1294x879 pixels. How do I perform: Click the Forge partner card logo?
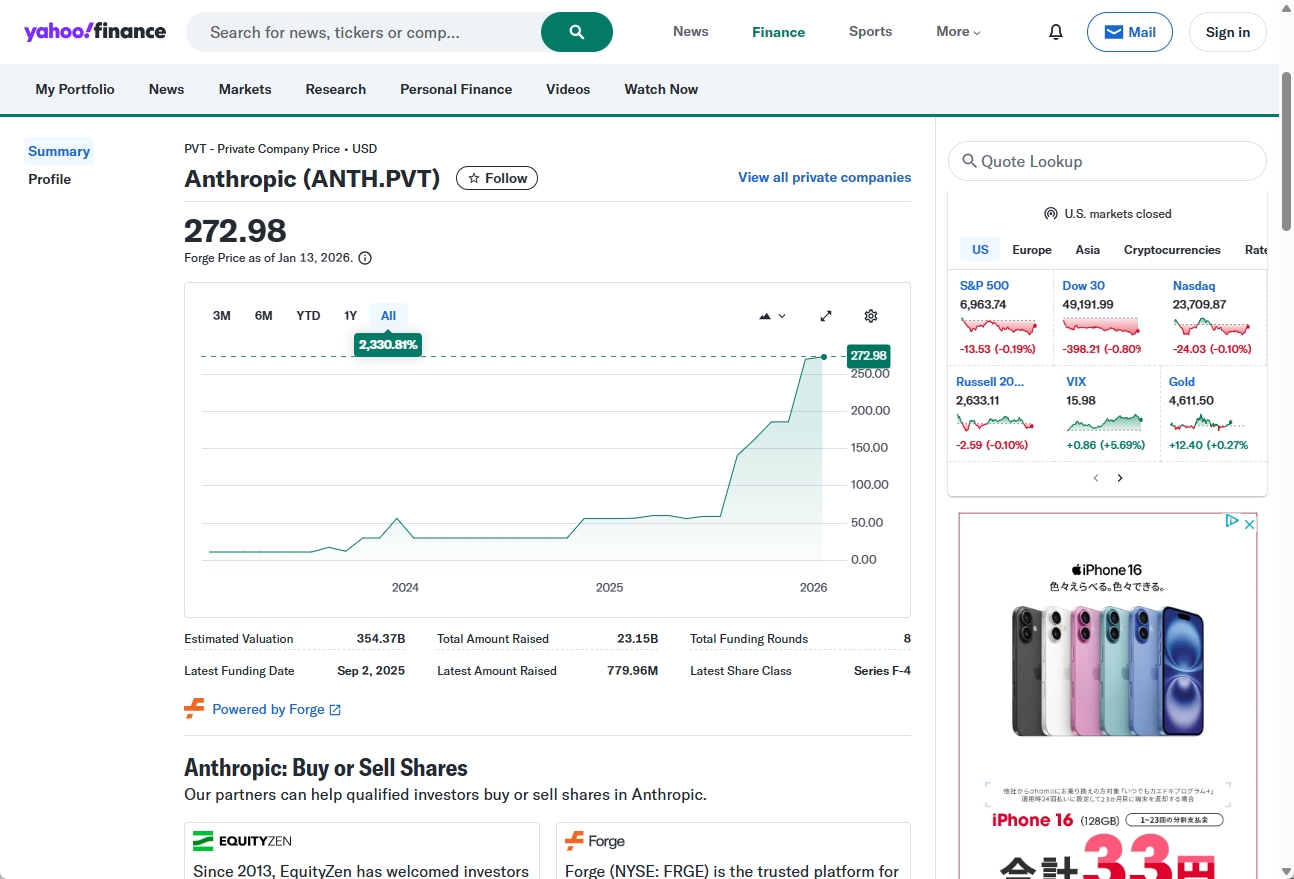(x=595, y=841)
